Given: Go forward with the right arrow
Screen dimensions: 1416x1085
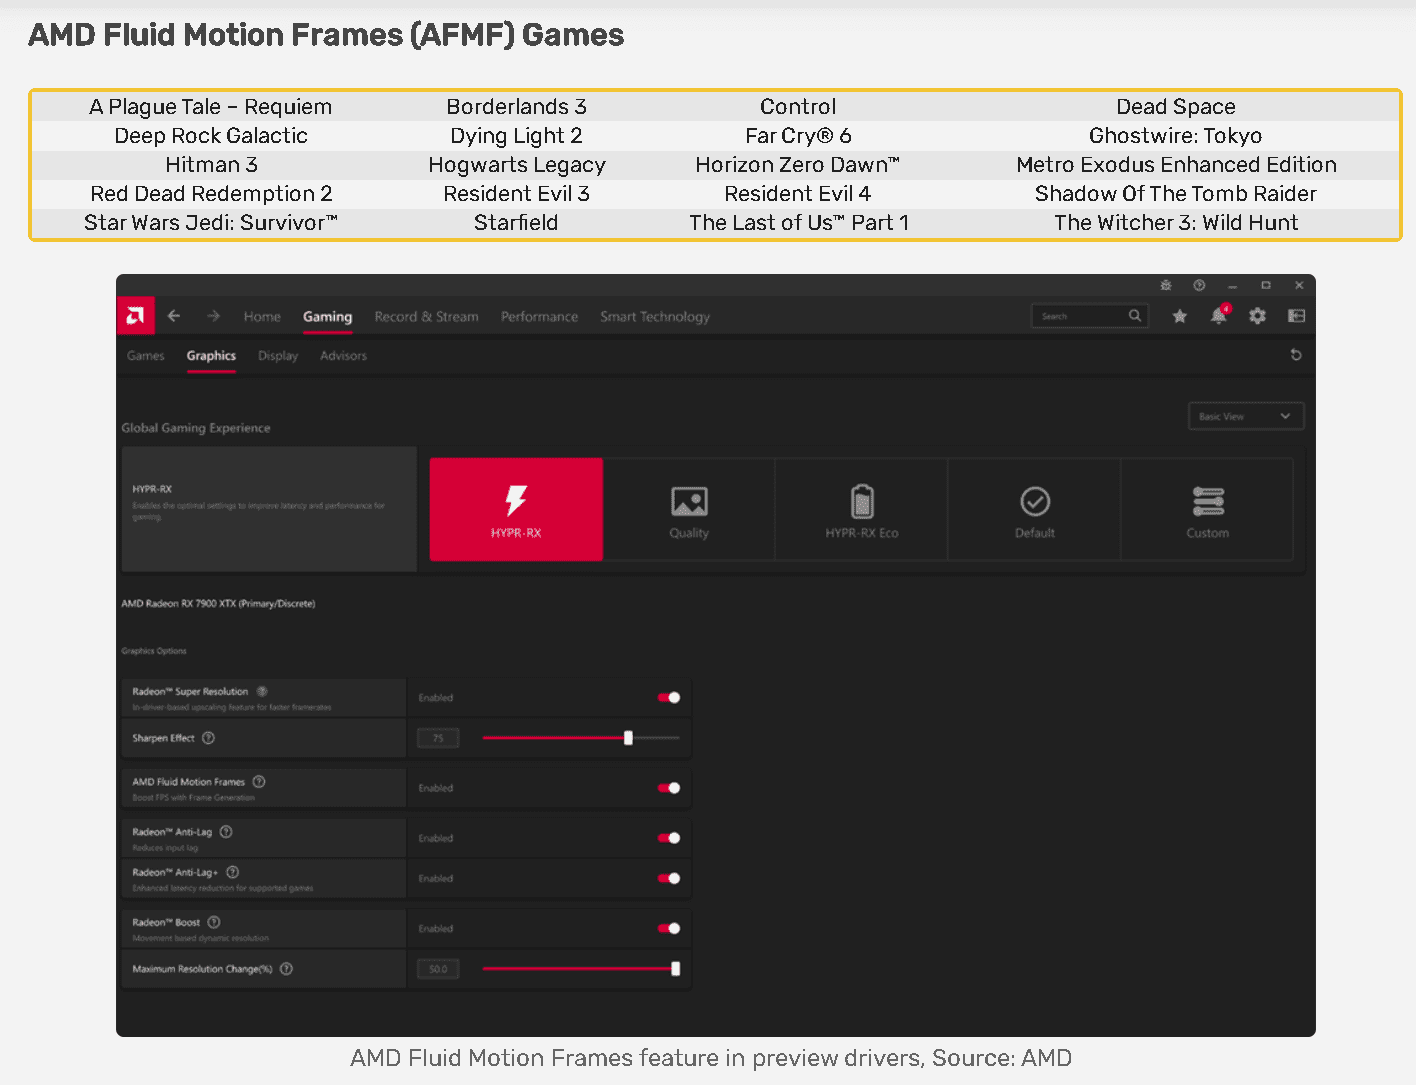Looking at the screenshot, I should (x=213, y=316).
